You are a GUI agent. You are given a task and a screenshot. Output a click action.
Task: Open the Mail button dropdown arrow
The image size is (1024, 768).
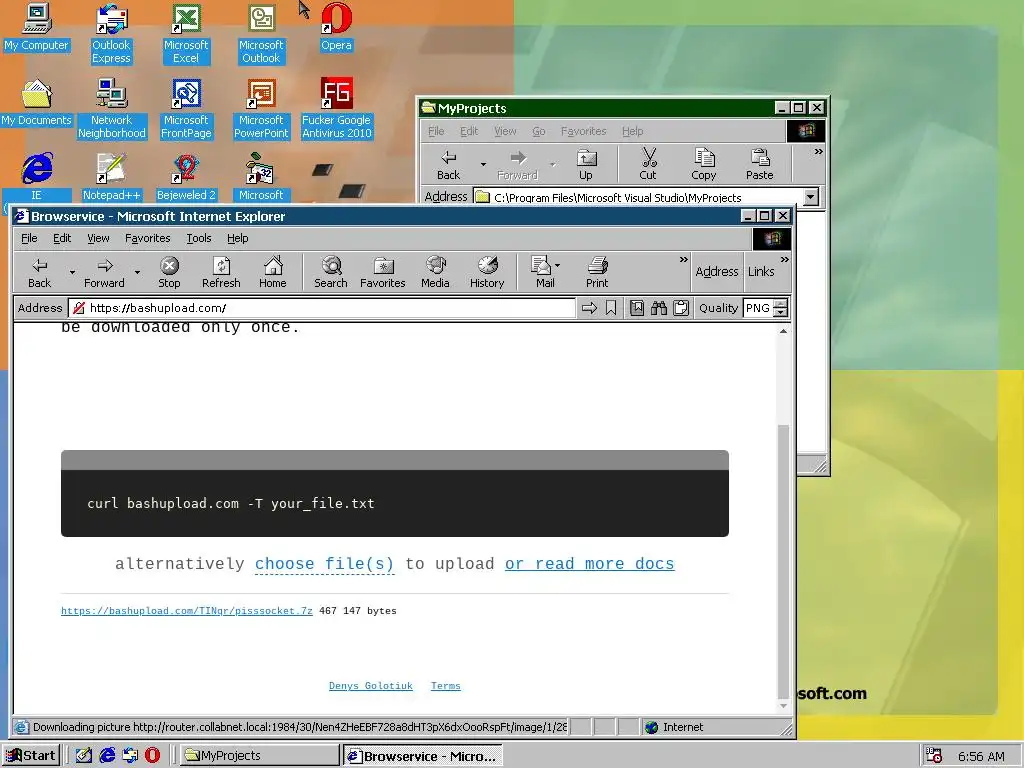[557, 266]
